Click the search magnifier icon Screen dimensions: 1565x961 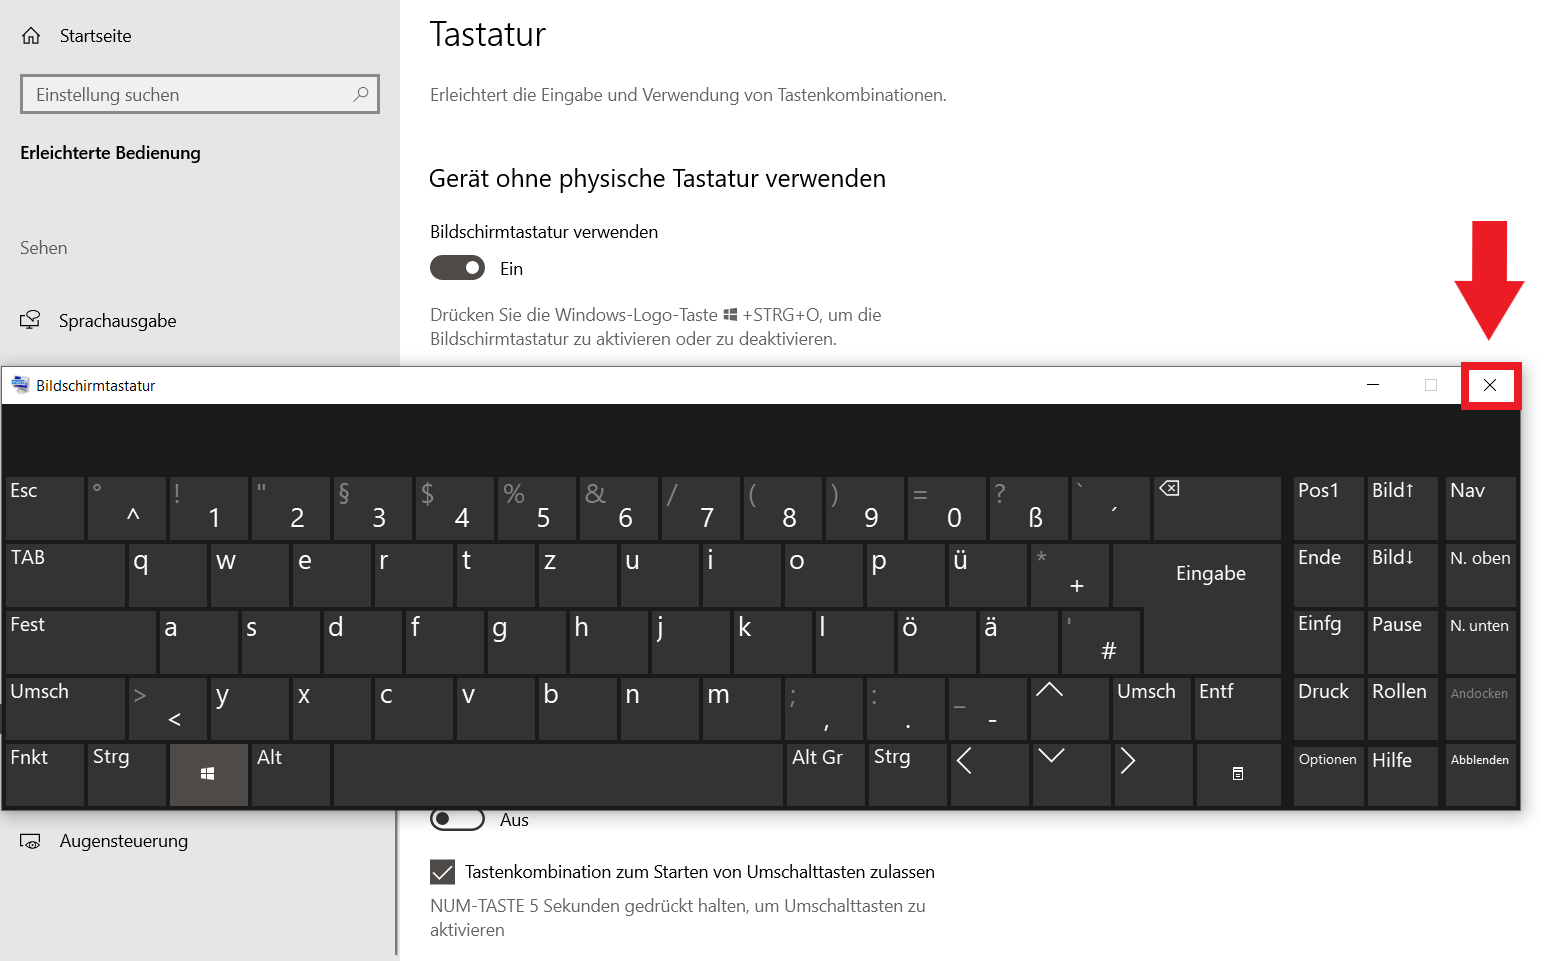pos(361,94)
